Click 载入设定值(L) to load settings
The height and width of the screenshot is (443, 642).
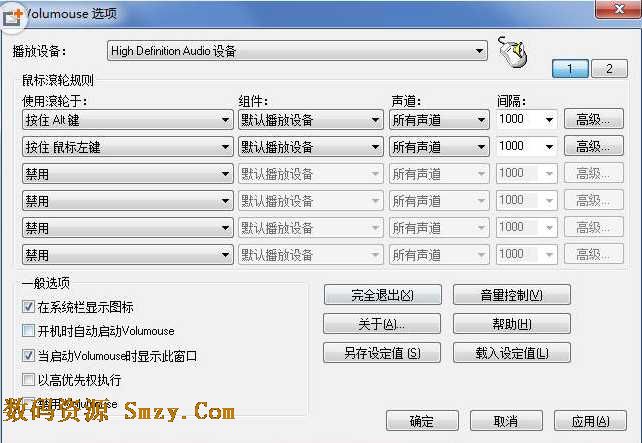pos(511,353)
